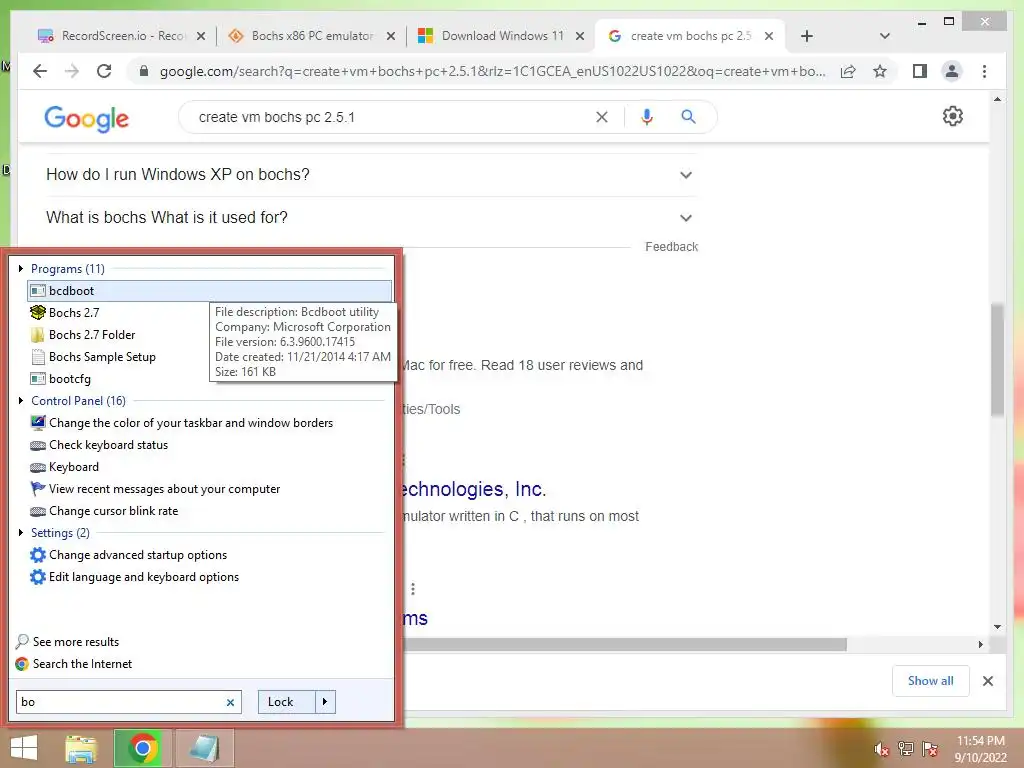Switch to Bochs x86 PC emulator tab

[312, 36]
